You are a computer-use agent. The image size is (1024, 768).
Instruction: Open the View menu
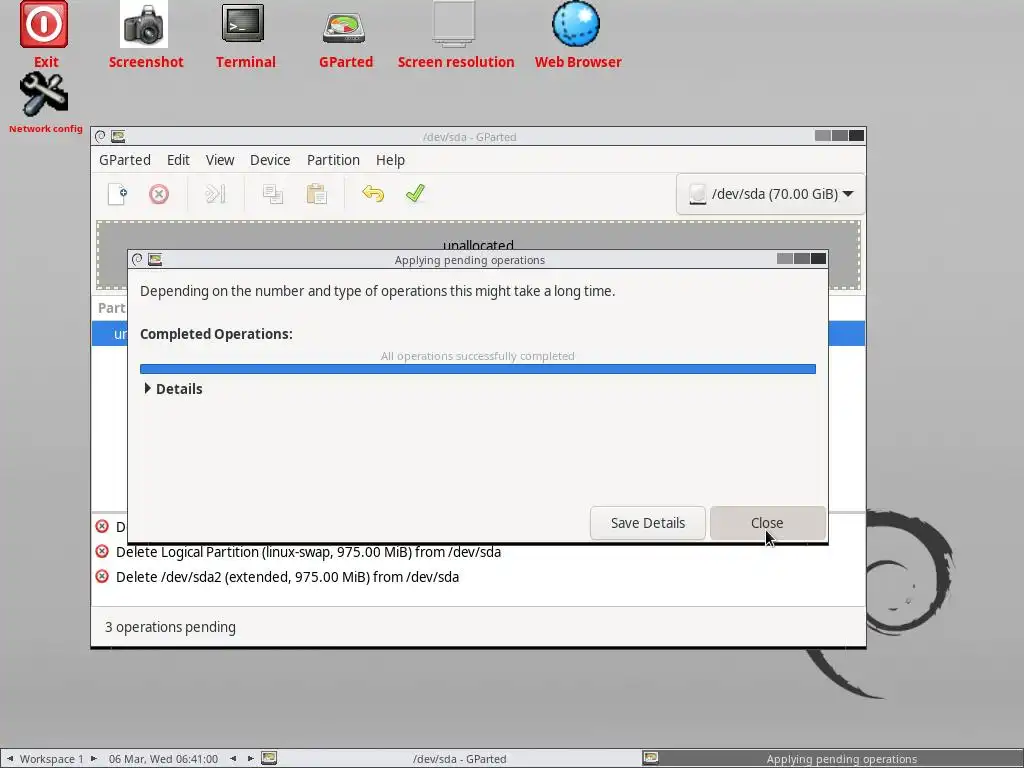click(220, 160)
